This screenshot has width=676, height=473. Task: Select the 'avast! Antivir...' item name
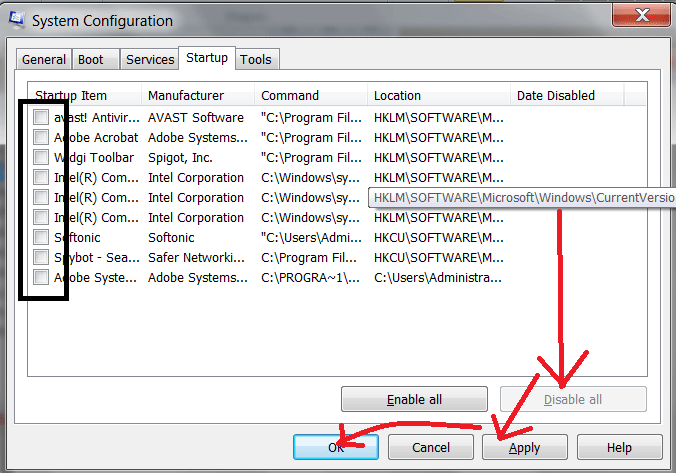pyautogui.click(x=97, y=117)
